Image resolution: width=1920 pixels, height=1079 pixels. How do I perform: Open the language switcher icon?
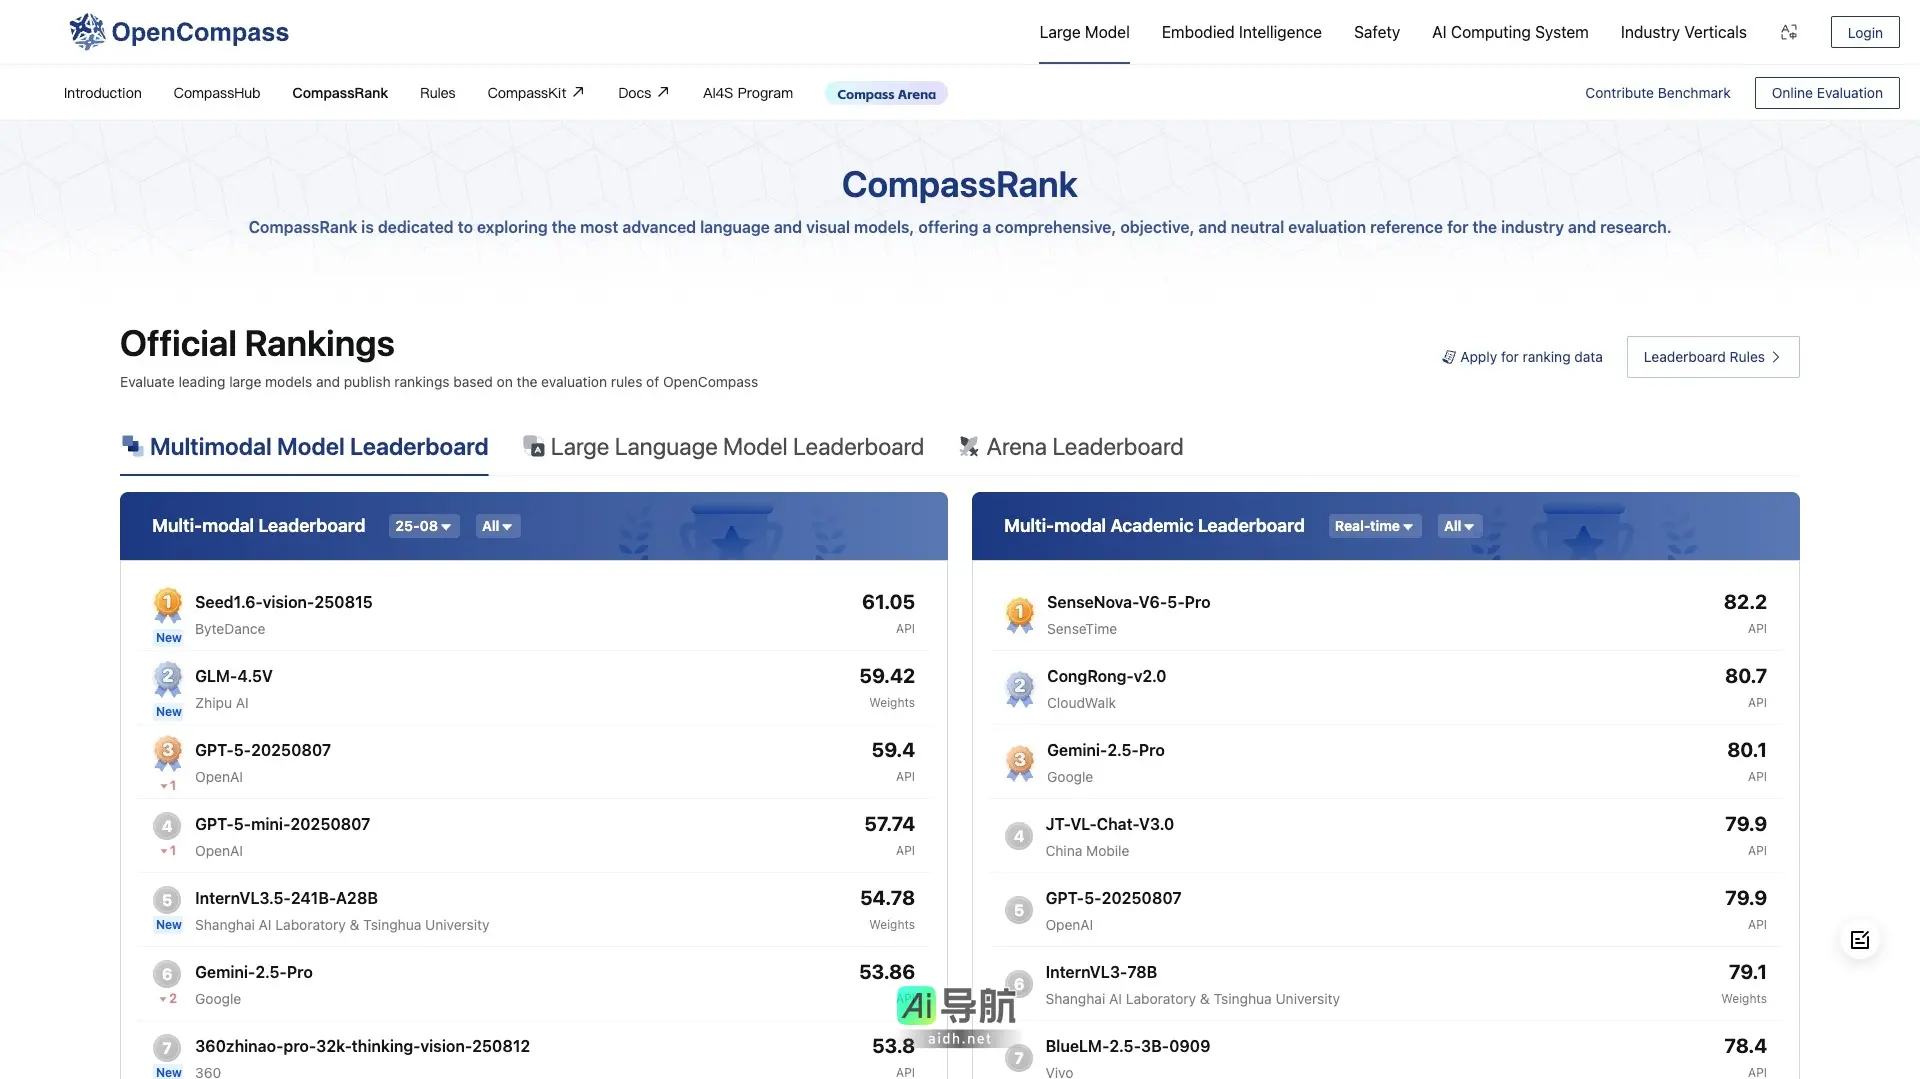pyautogui.click(x=1789, y=32)
